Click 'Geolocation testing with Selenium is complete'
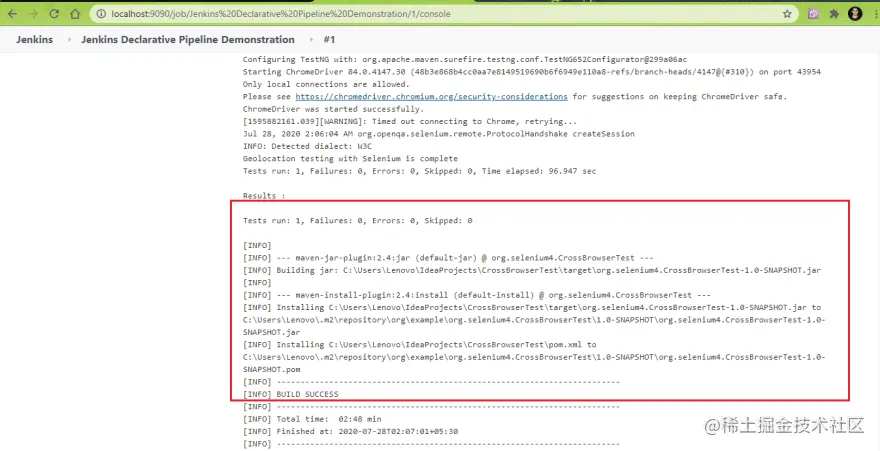The image size is (880, 451). click(350, 158)
